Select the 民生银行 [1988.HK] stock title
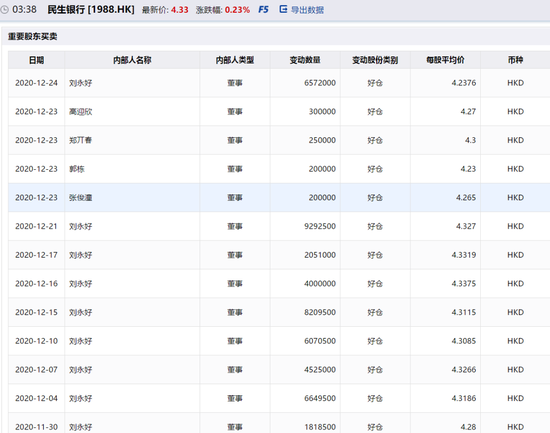The image size is (550, 433). (x=91, y=9)
